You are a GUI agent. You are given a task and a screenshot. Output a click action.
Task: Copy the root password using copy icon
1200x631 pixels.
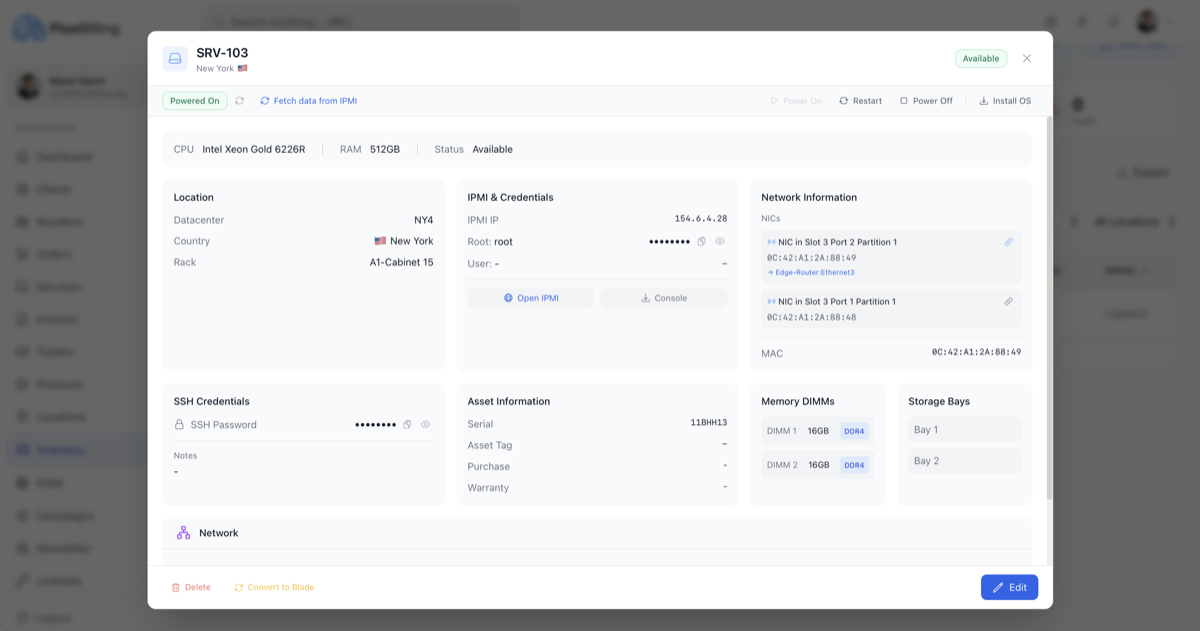703,241
